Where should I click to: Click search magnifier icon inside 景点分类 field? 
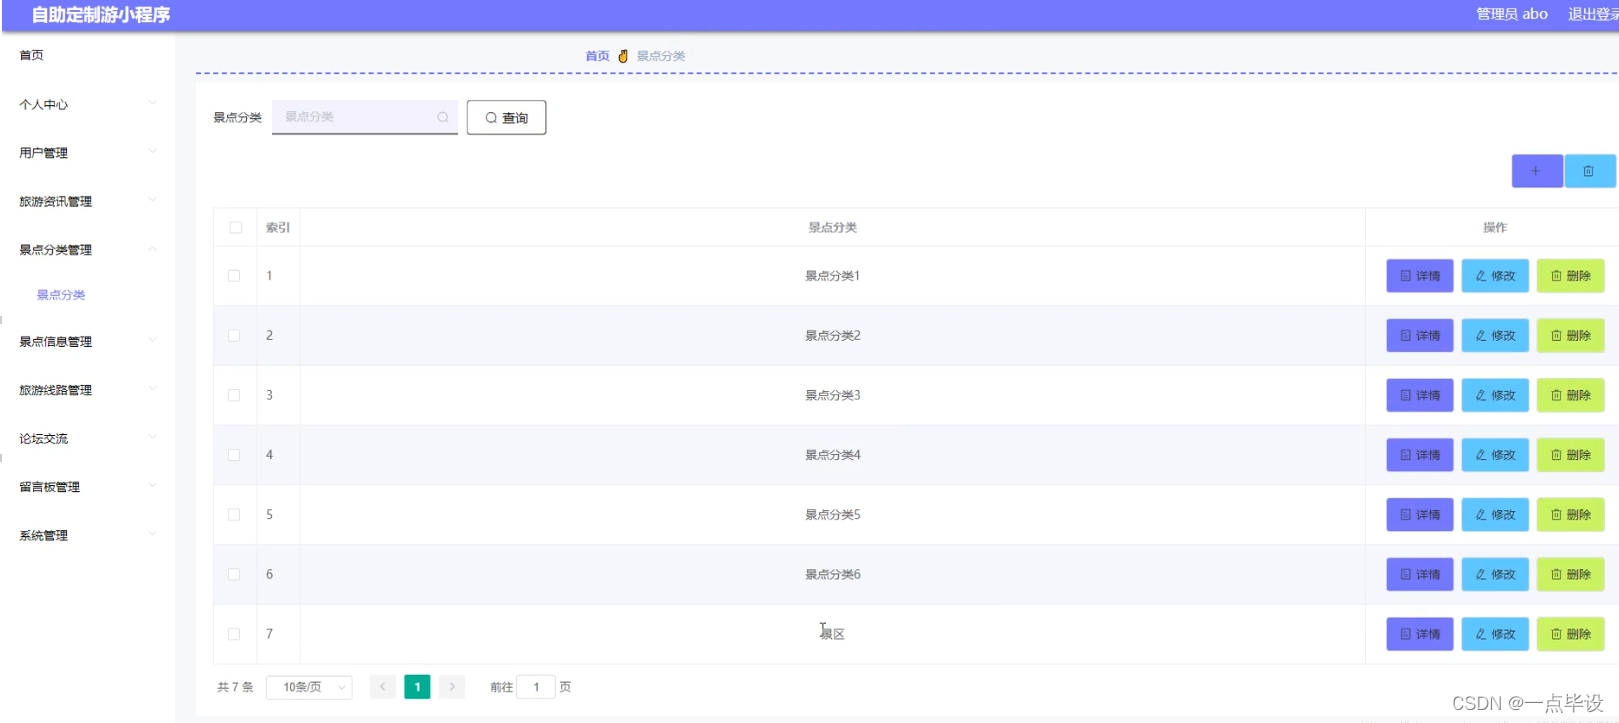pos(442,117)
